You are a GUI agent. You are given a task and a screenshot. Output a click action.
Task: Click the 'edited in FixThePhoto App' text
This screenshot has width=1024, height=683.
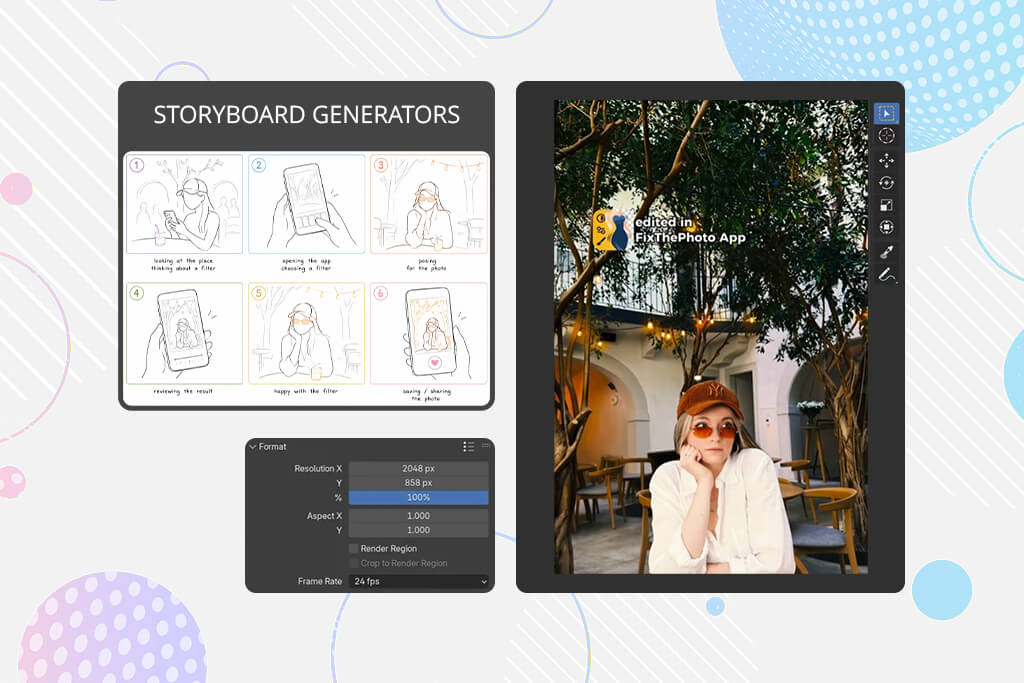pos(690,230)
